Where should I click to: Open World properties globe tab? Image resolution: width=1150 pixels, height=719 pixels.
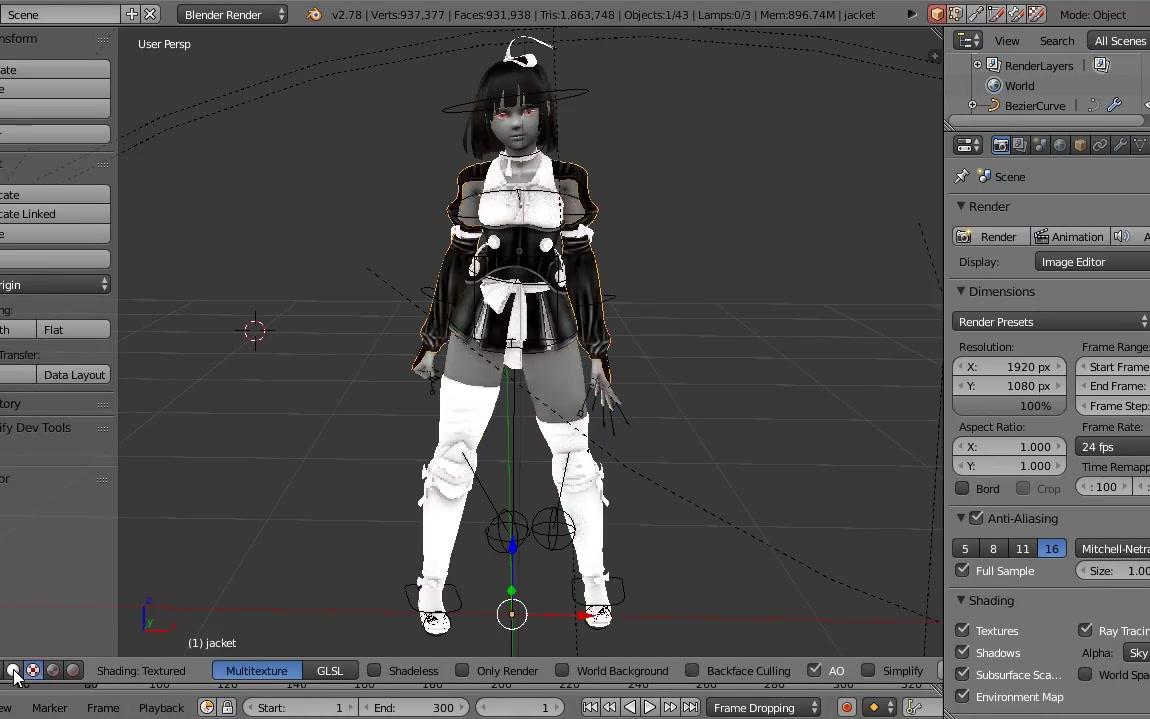point(1060,145)
